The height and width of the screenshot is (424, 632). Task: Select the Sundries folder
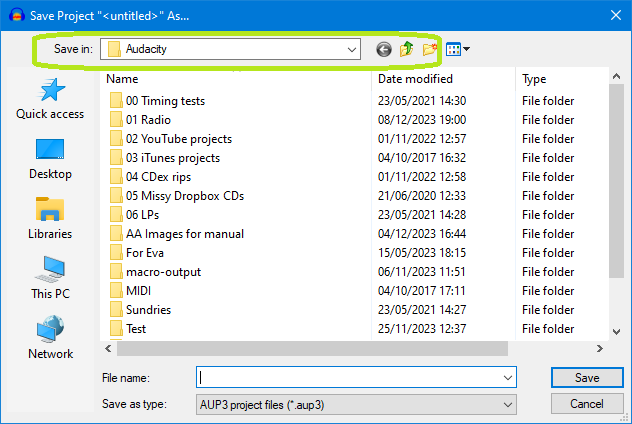[x=148, y=310]
